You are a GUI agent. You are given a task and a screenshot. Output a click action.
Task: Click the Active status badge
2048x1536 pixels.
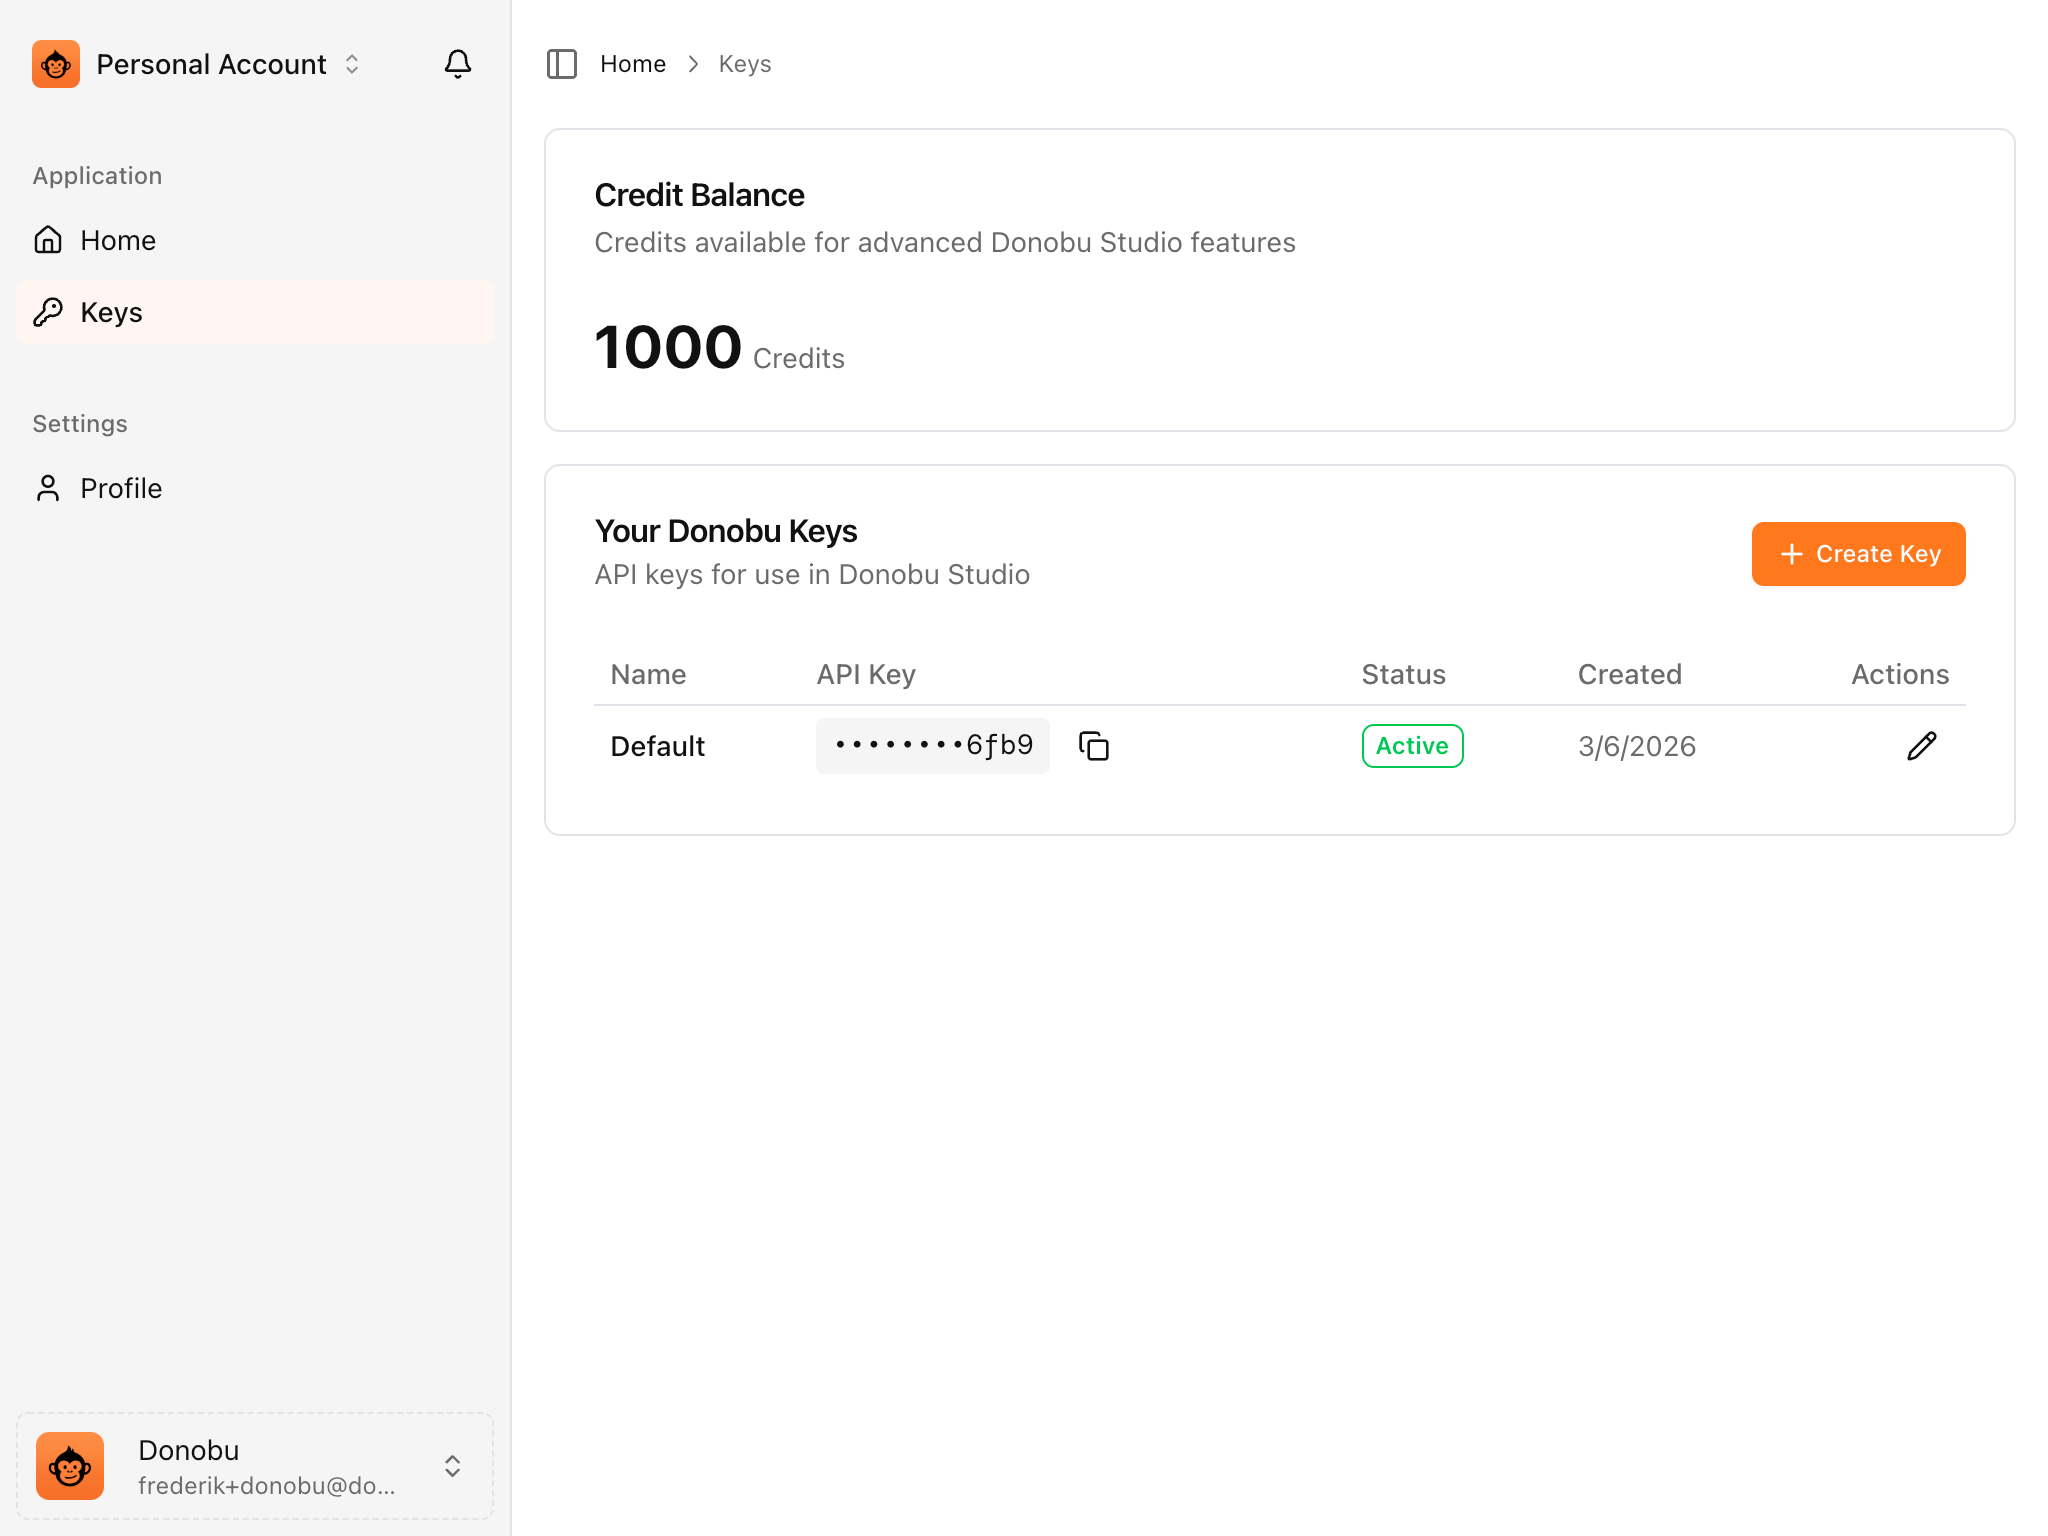(x=1412, y=746)
